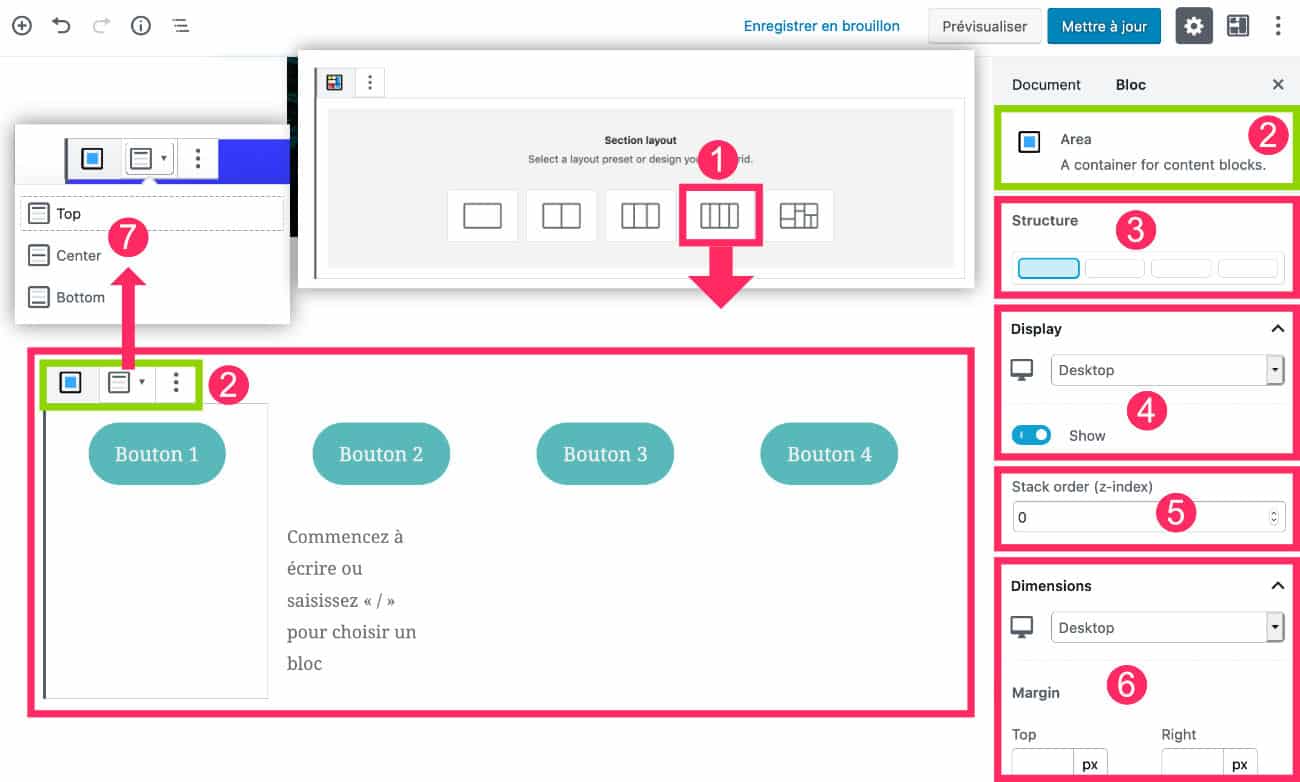Collapse the Dimensions panel section

pyautogui.click(x=1277, y=586)
